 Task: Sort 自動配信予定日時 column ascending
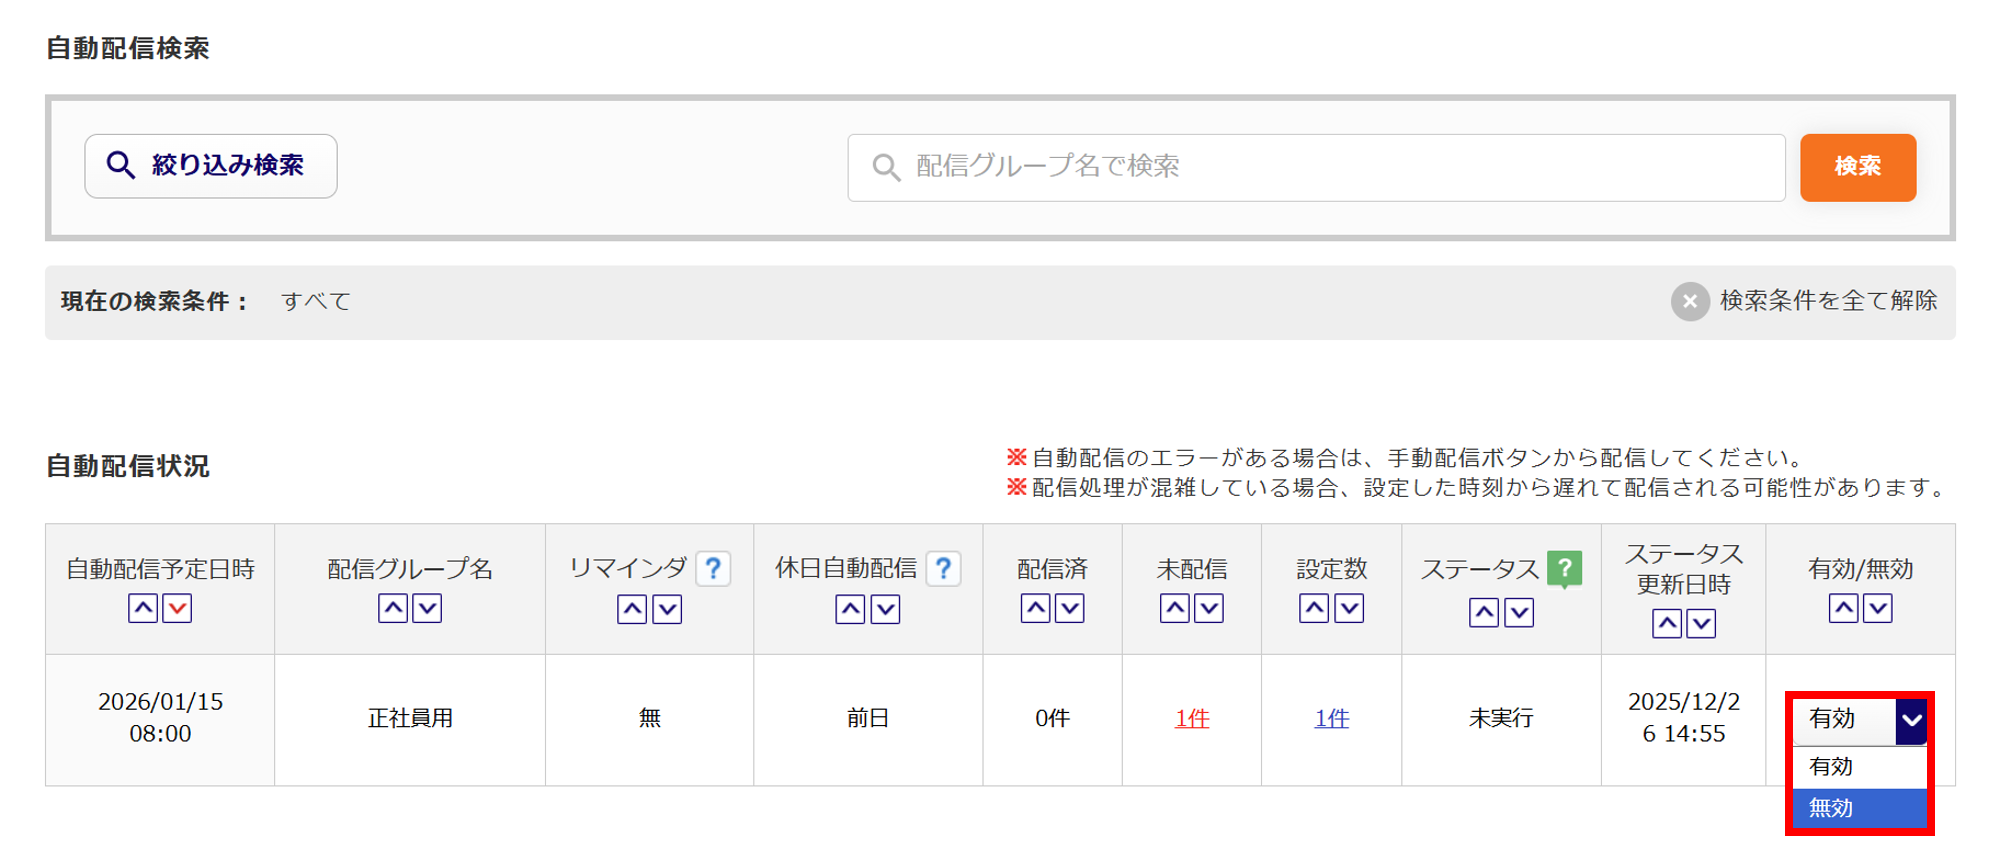pos(143,608)
